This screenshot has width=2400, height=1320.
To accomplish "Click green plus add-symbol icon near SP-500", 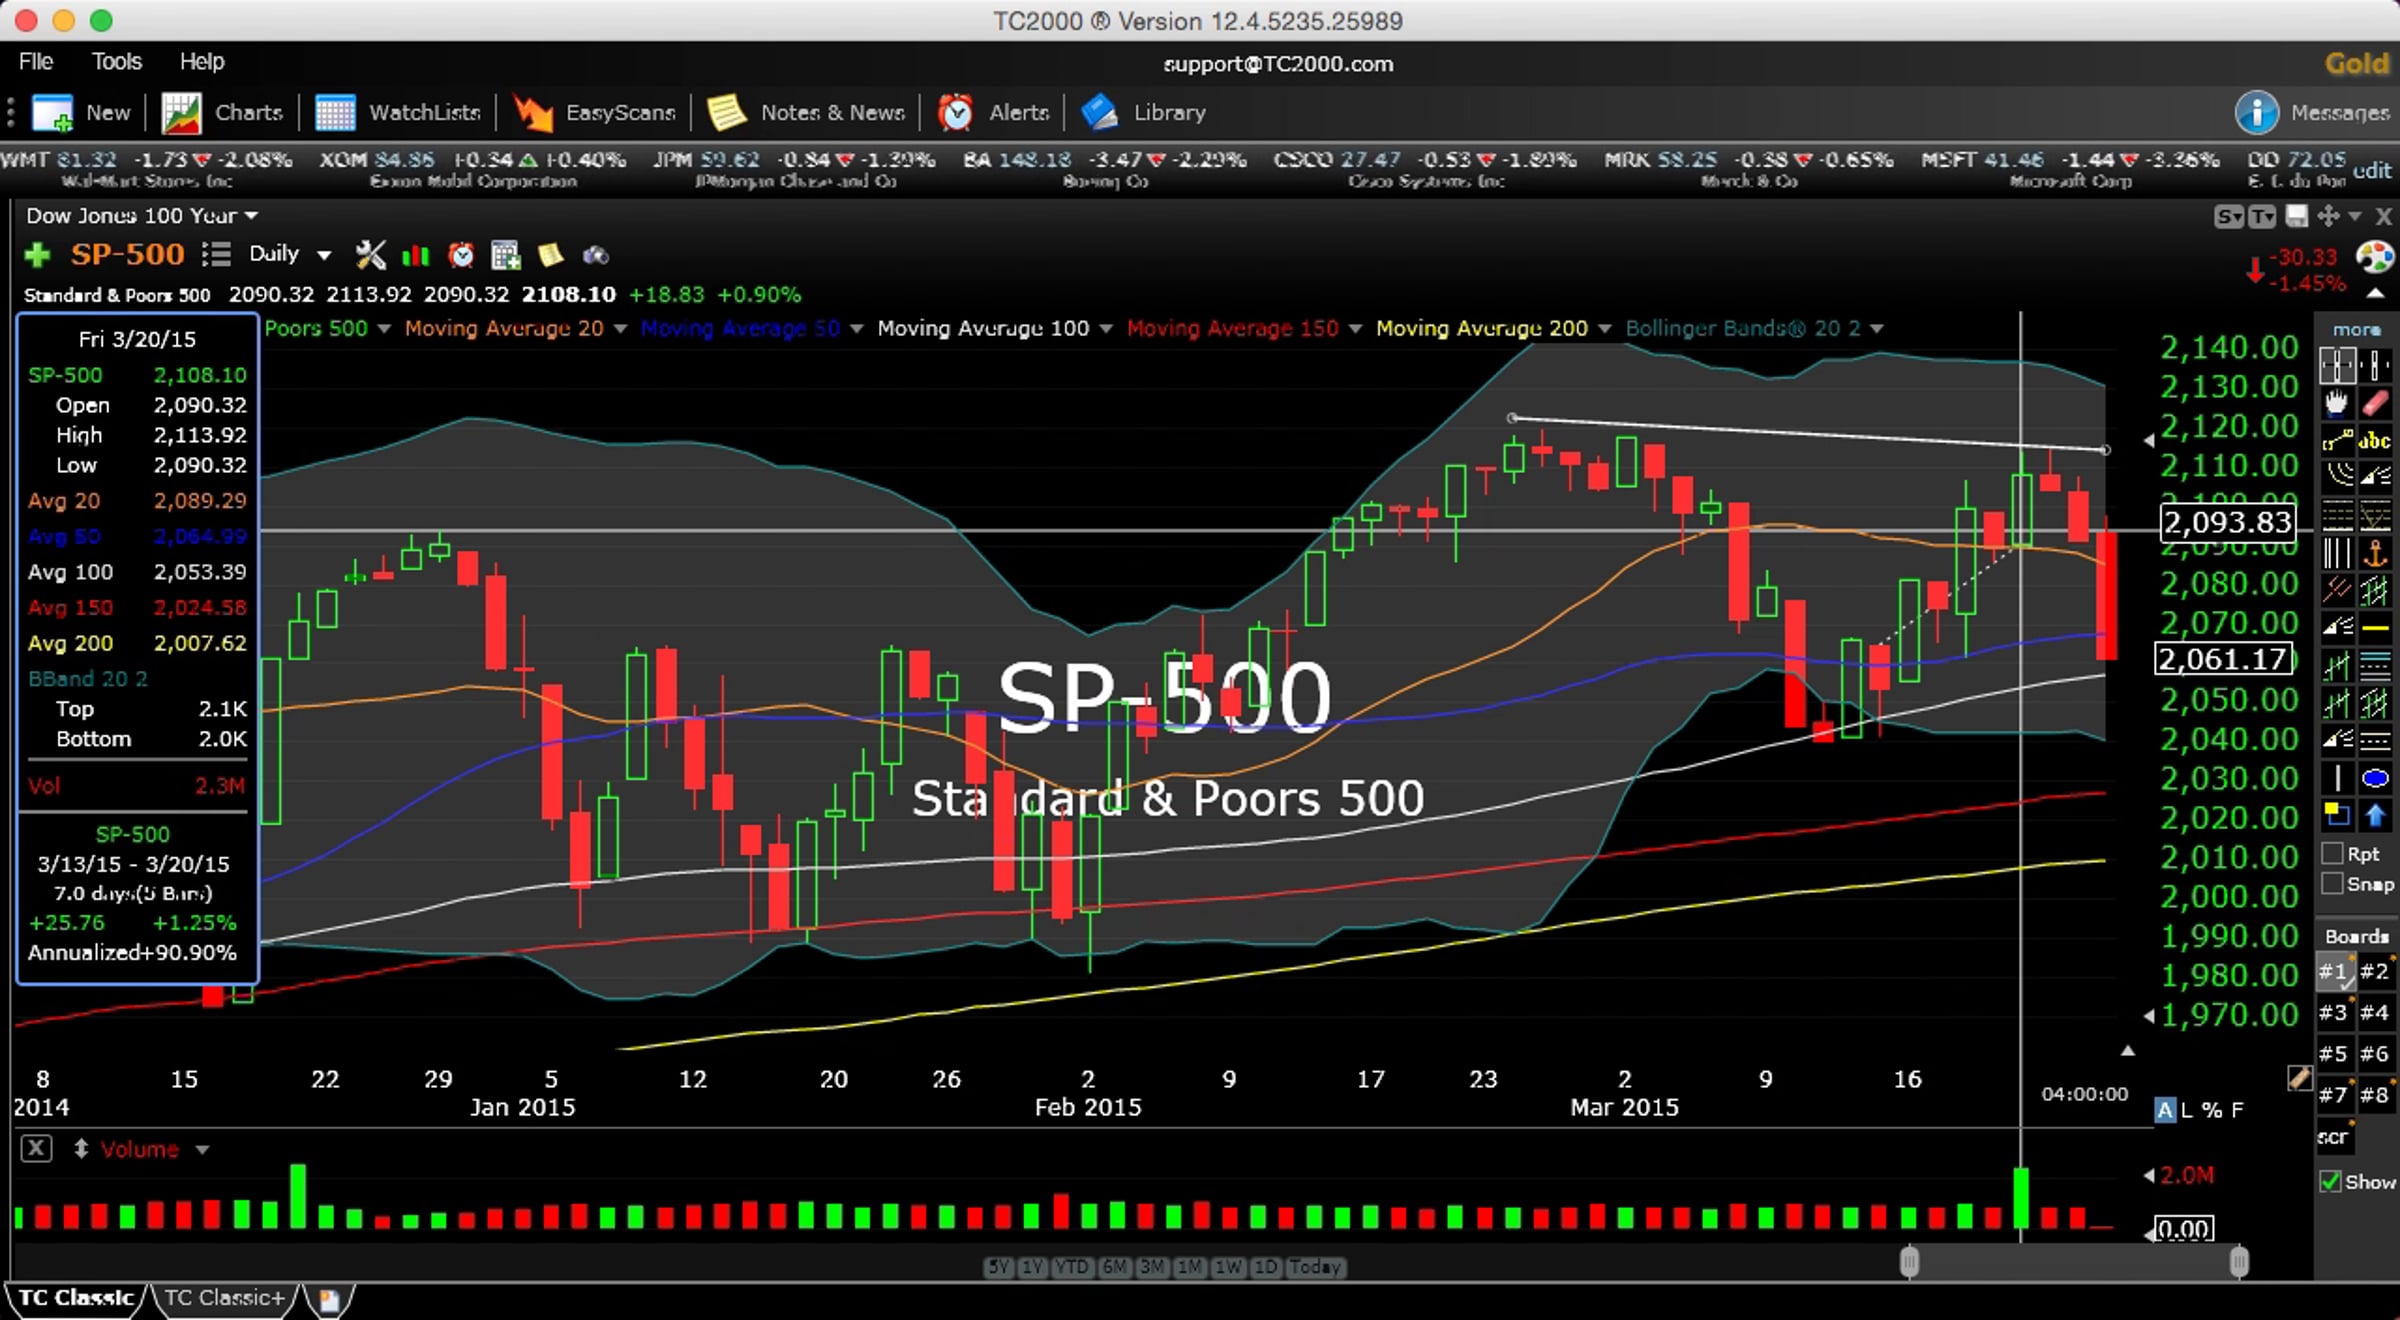I will click(x=38, y=255).
